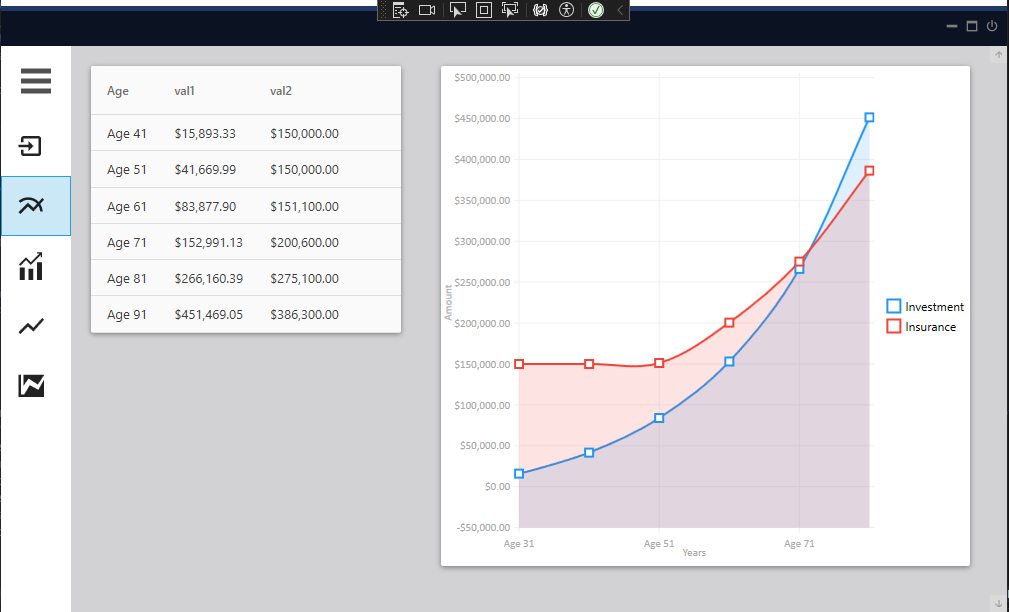Viewport: 1009px width, 612px height.
Task: Open the hamburger menu
Action: tap(35, 81)
